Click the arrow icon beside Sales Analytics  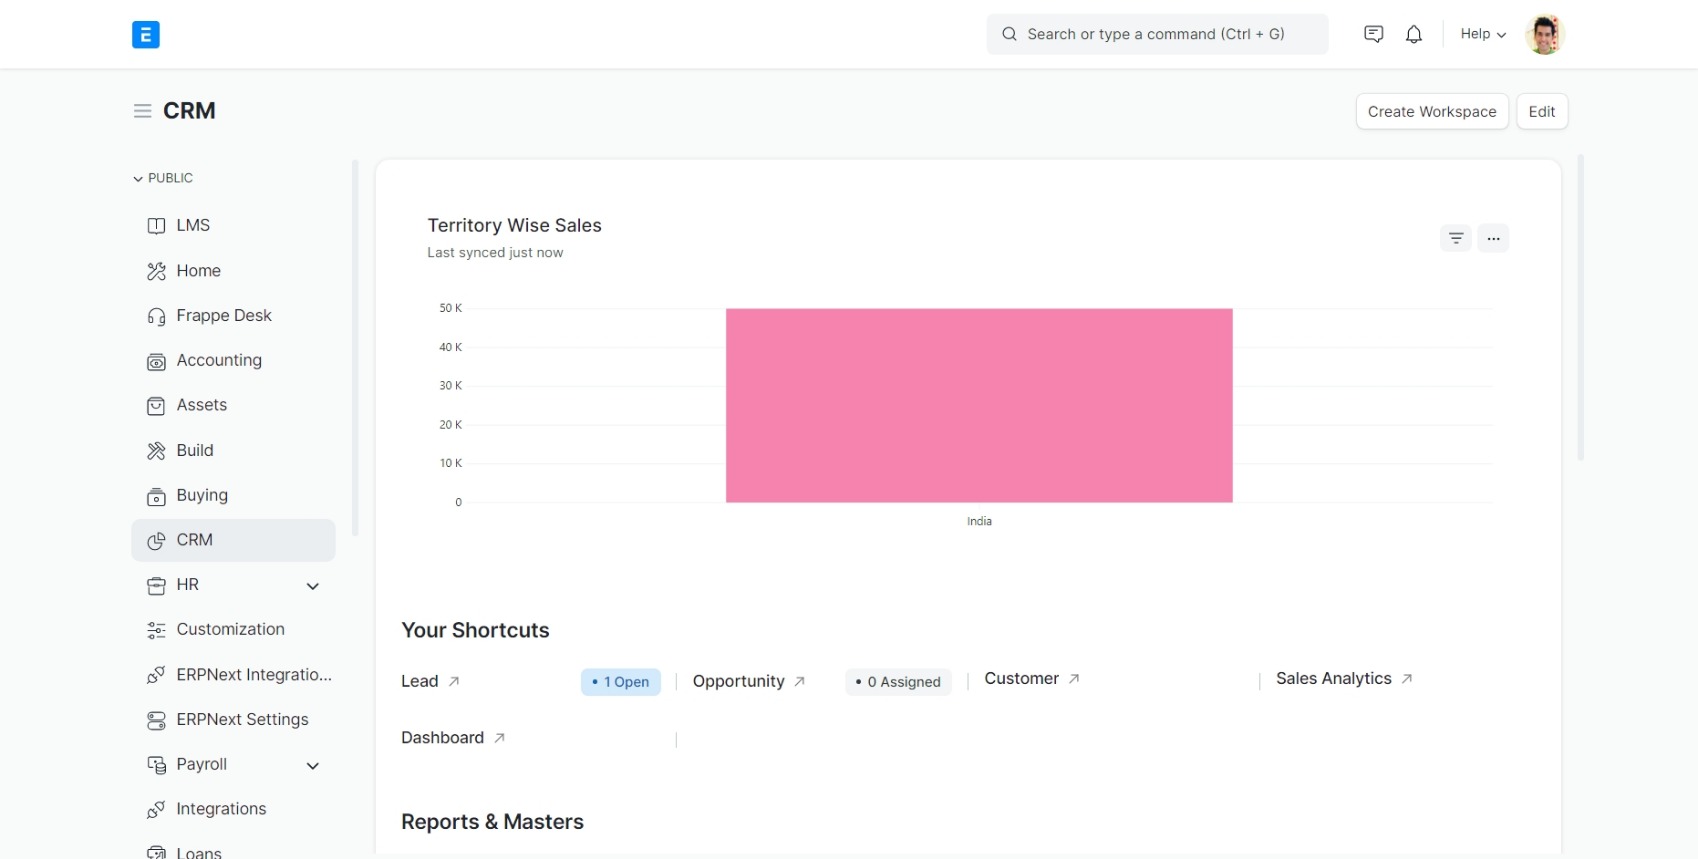pos(1407,678)
